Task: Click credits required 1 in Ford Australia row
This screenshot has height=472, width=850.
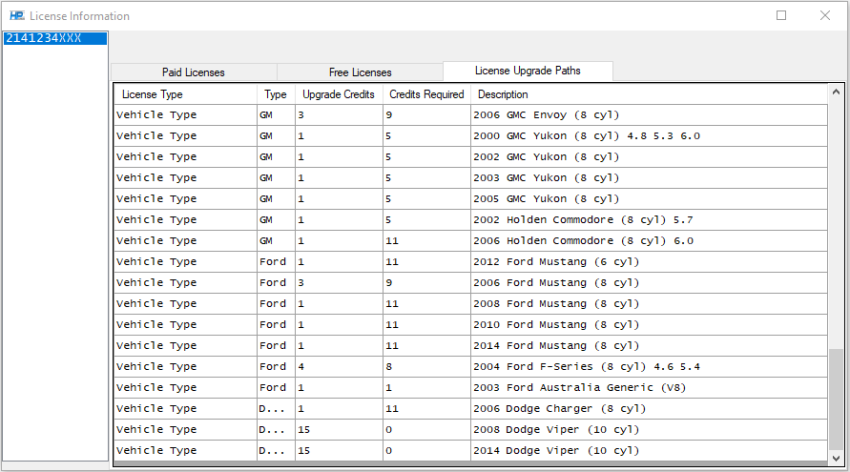Action: pos(427,387)
